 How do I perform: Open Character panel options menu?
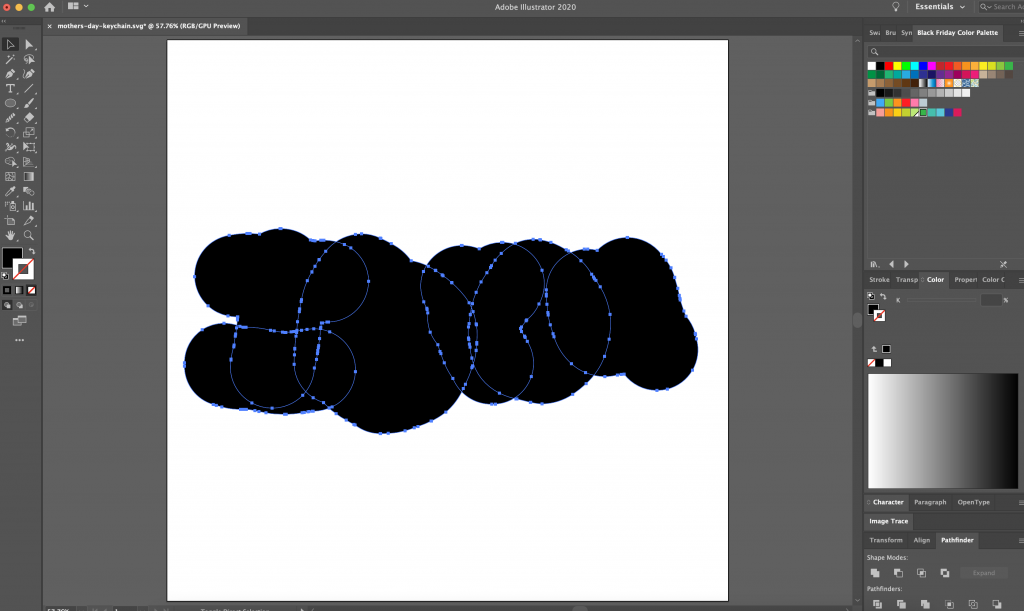(x=1020, y=503)
